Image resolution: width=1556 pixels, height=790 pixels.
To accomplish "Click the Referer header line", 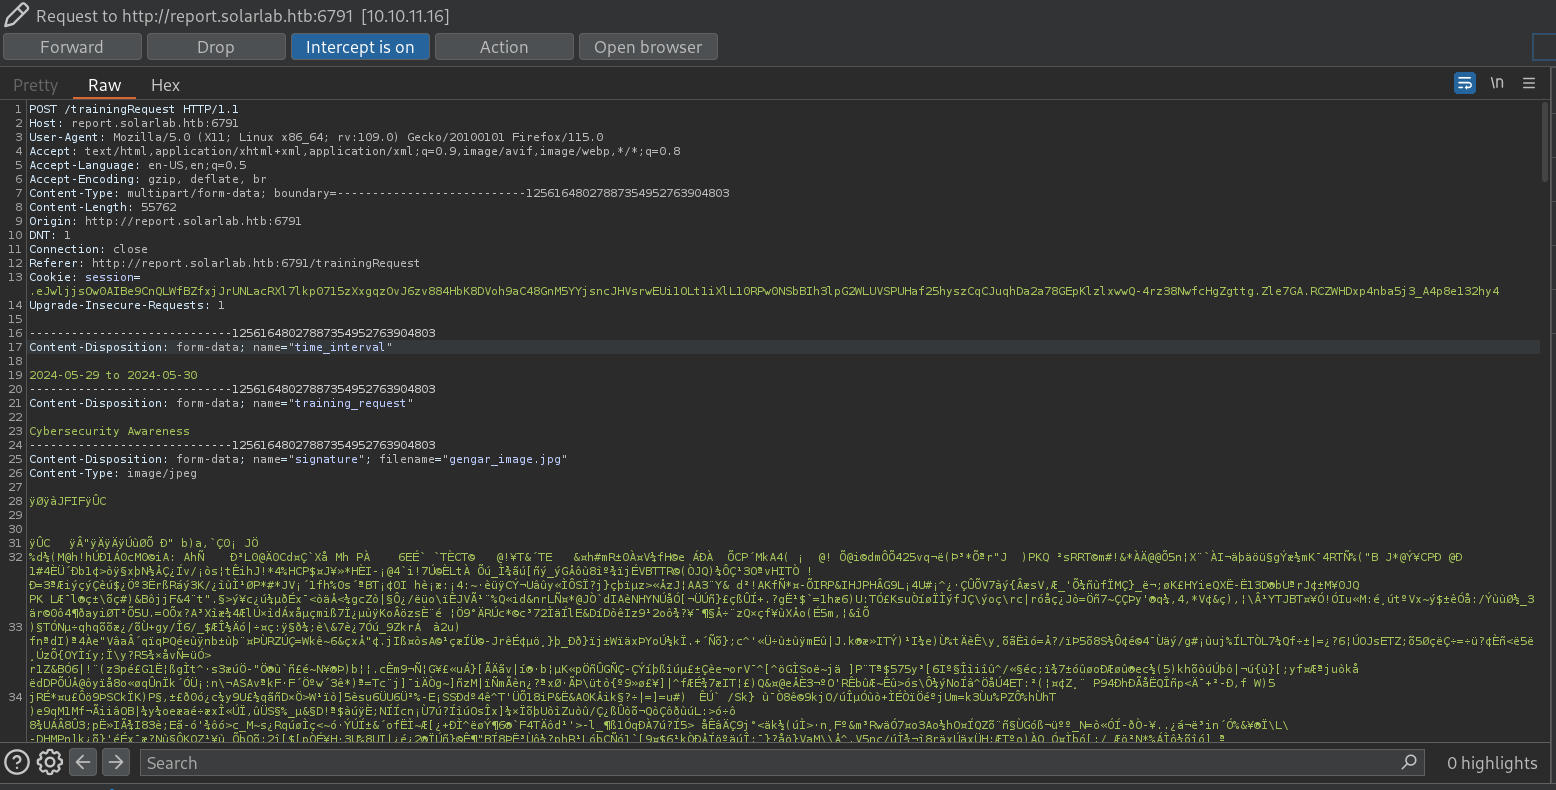I will point(224,263).
